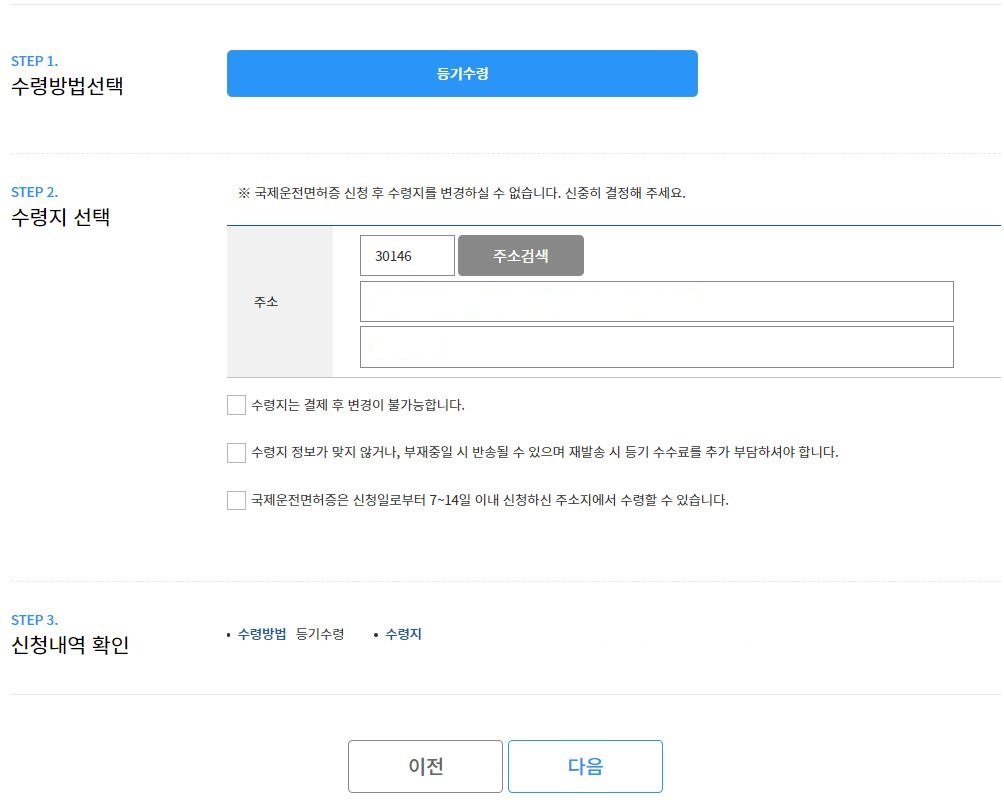This screenshot has height=804, width=1004.
Task: Select the first blank address input line
Action: pos(655,301)
